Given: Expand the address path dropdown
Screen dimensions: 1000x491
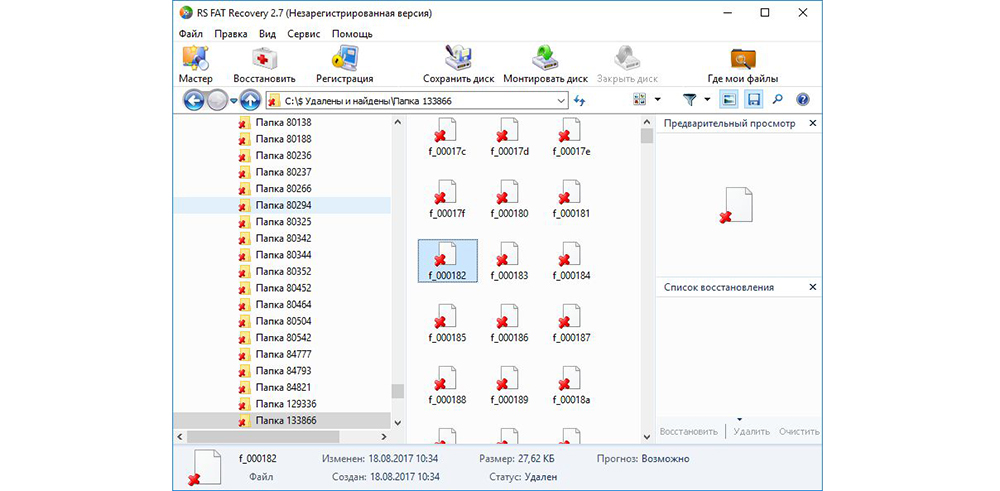Looking at the screenshot, I should (560, 100).
